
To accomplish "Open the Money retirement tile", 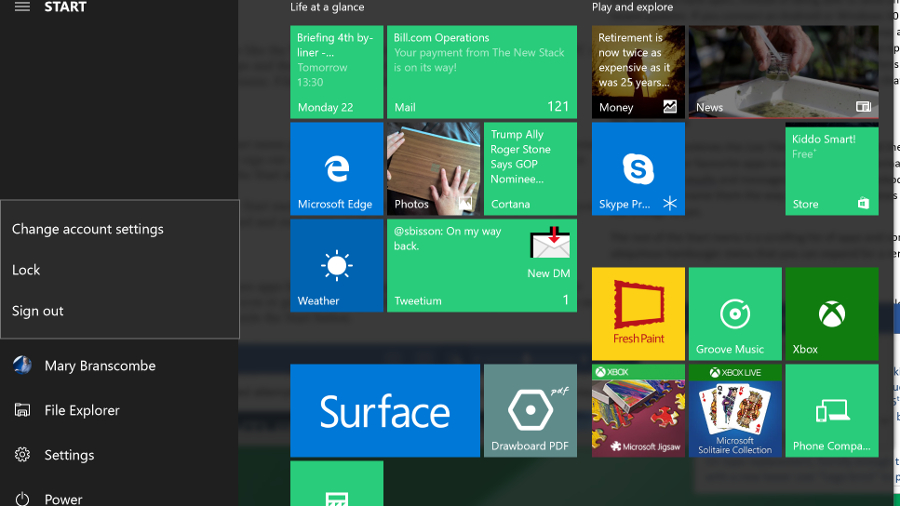I will click(638, 72).
